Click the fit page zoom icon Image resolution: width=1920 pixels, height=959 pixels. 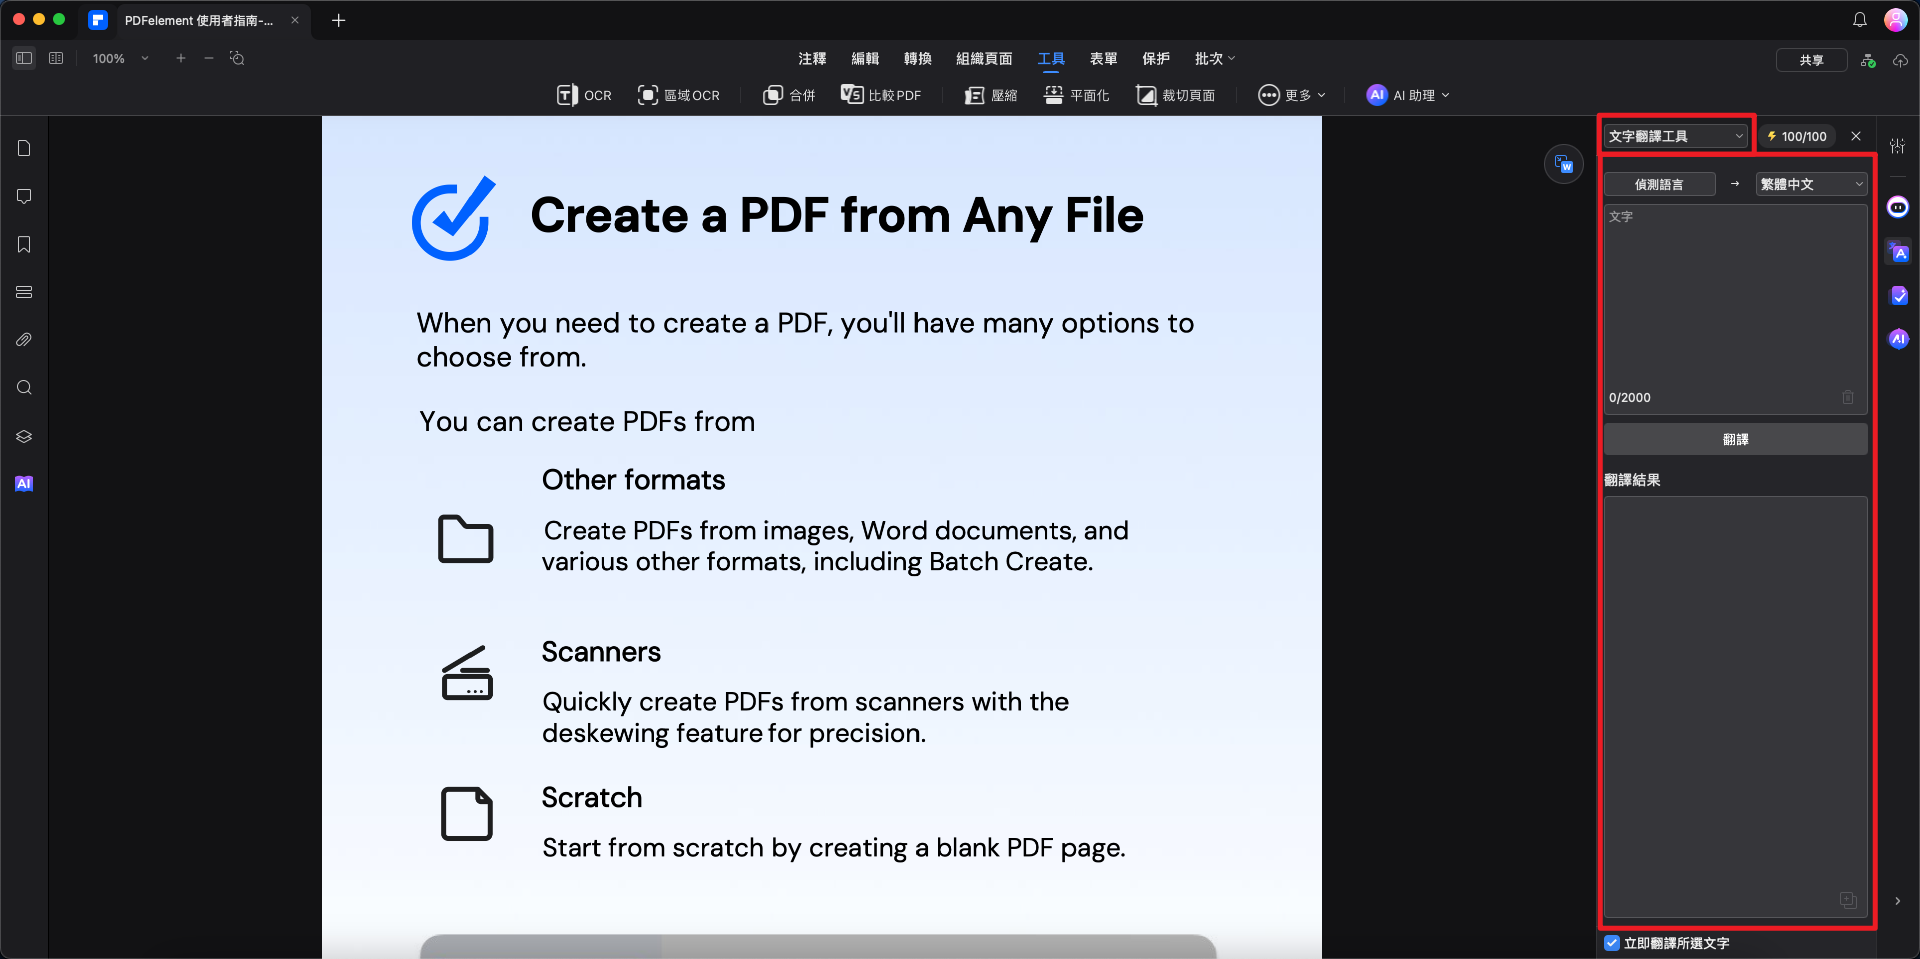(x=237, y=58)
